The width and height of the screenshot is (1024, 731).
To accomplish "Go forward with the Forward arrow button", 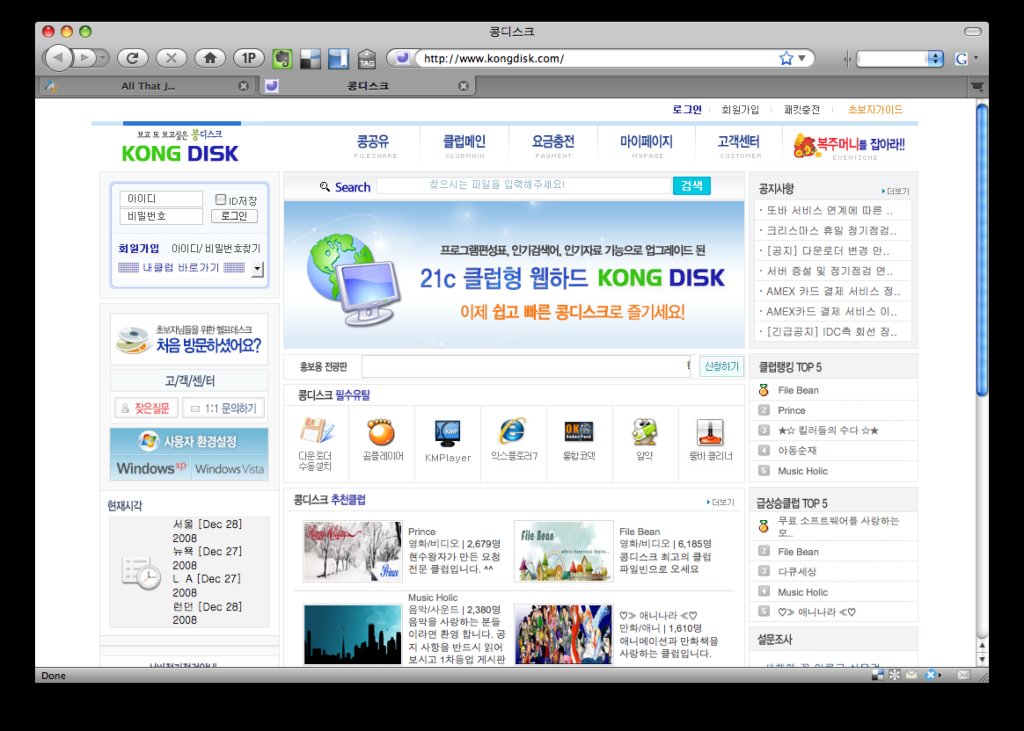I will (x=84, y=58).
